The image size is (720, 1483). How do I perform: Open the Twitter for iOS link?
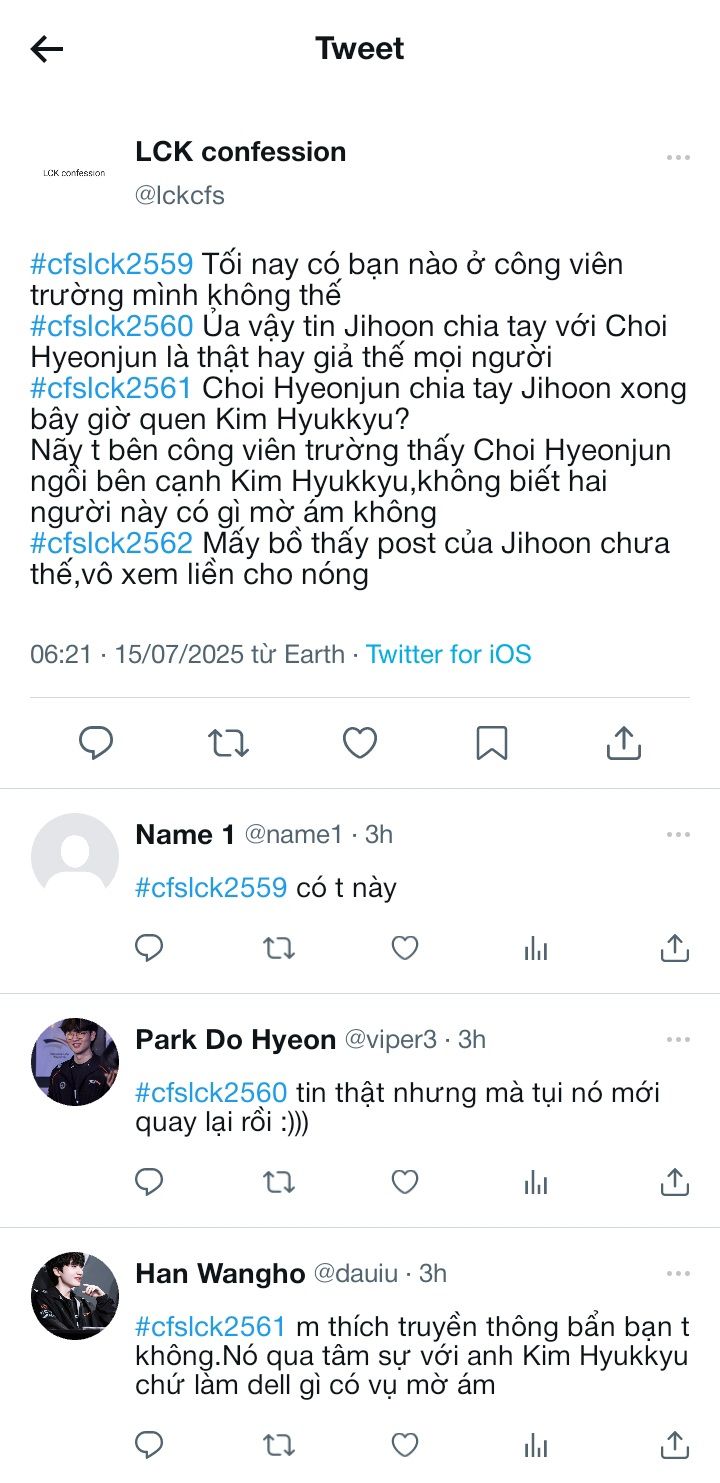coord(448,655)
